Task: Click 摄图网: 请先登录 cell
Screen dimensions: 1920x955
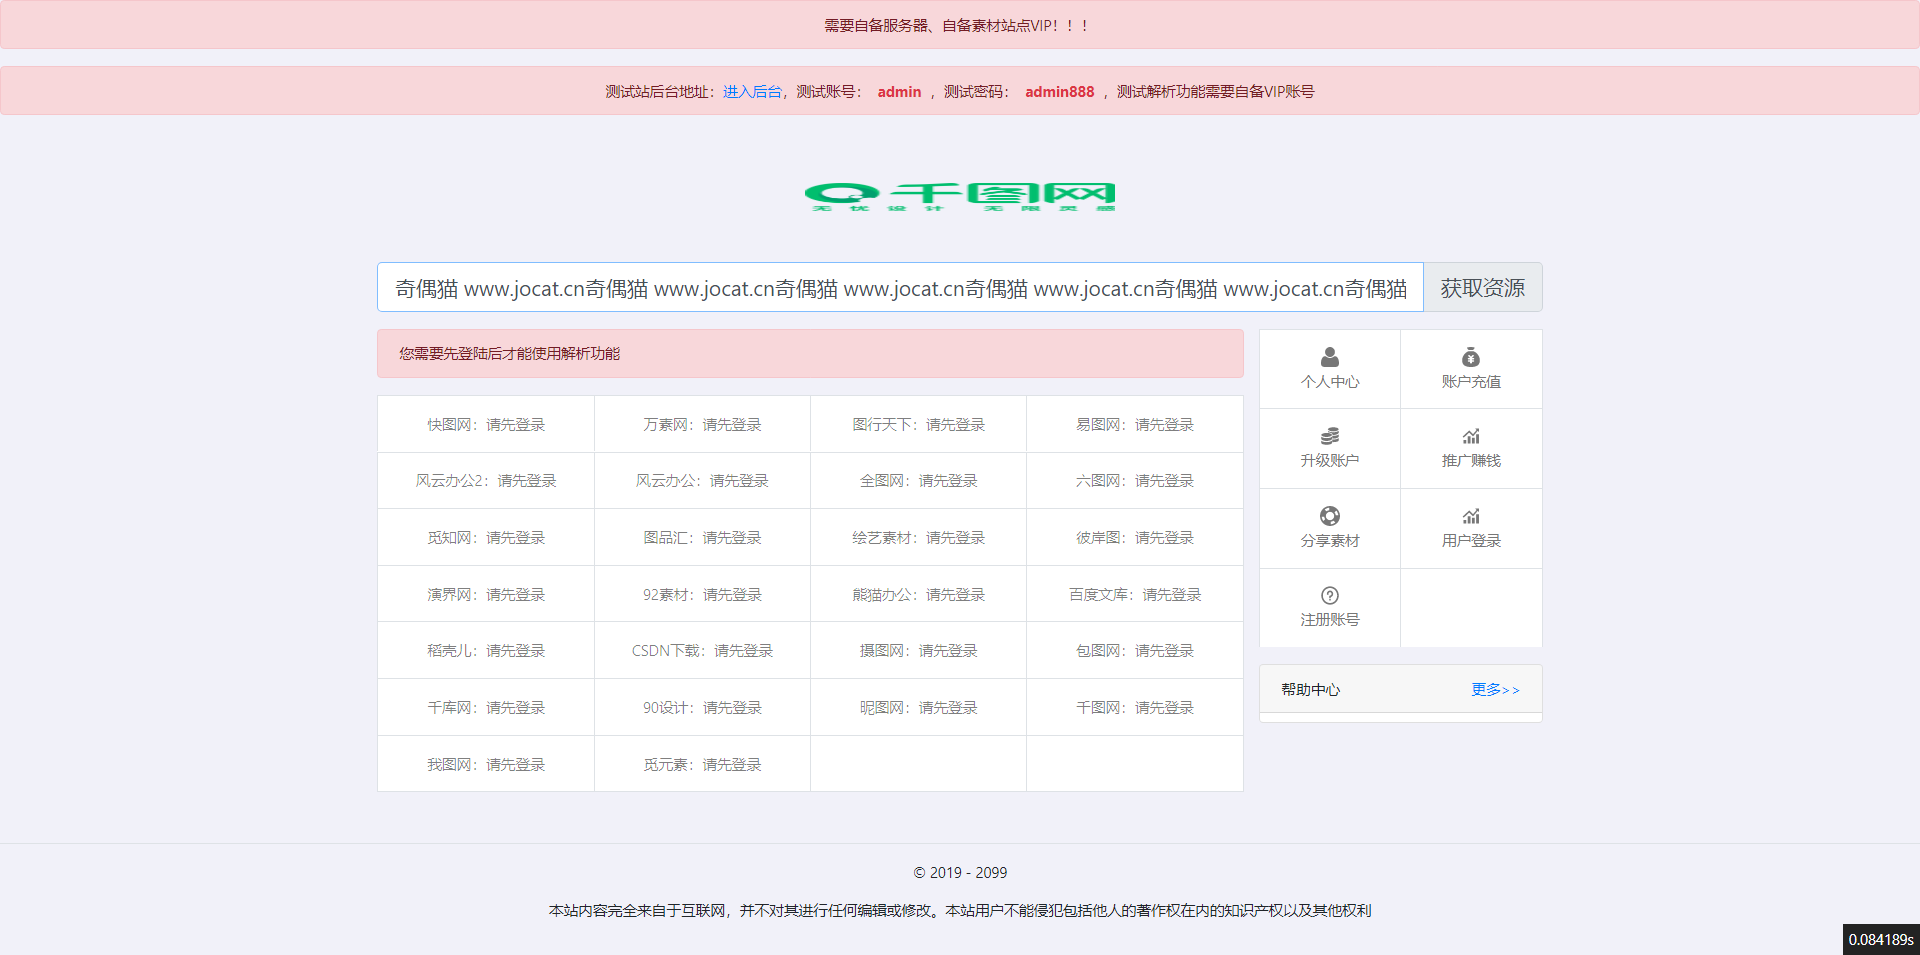Action: (x=918, y=651)
